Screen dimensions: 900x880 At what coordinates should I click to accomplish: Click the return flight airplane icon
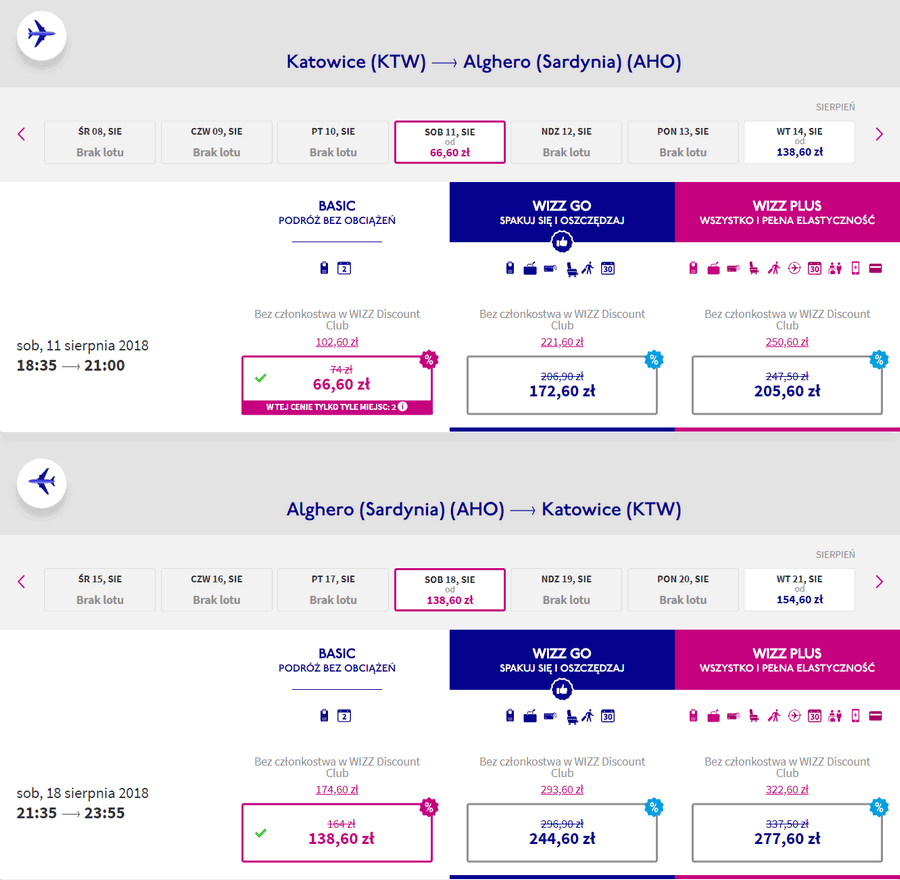point(41,483)
